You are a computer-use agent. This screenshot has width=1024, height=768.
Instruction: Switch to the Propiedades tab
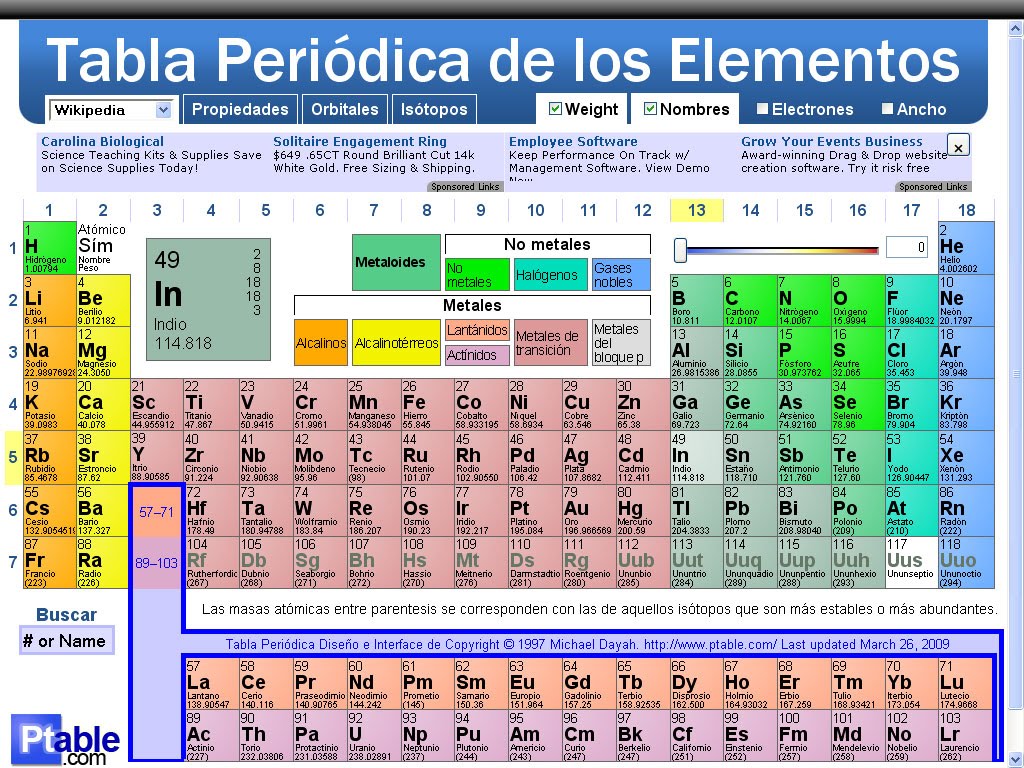pyautogui.click(x=240, y=109)
